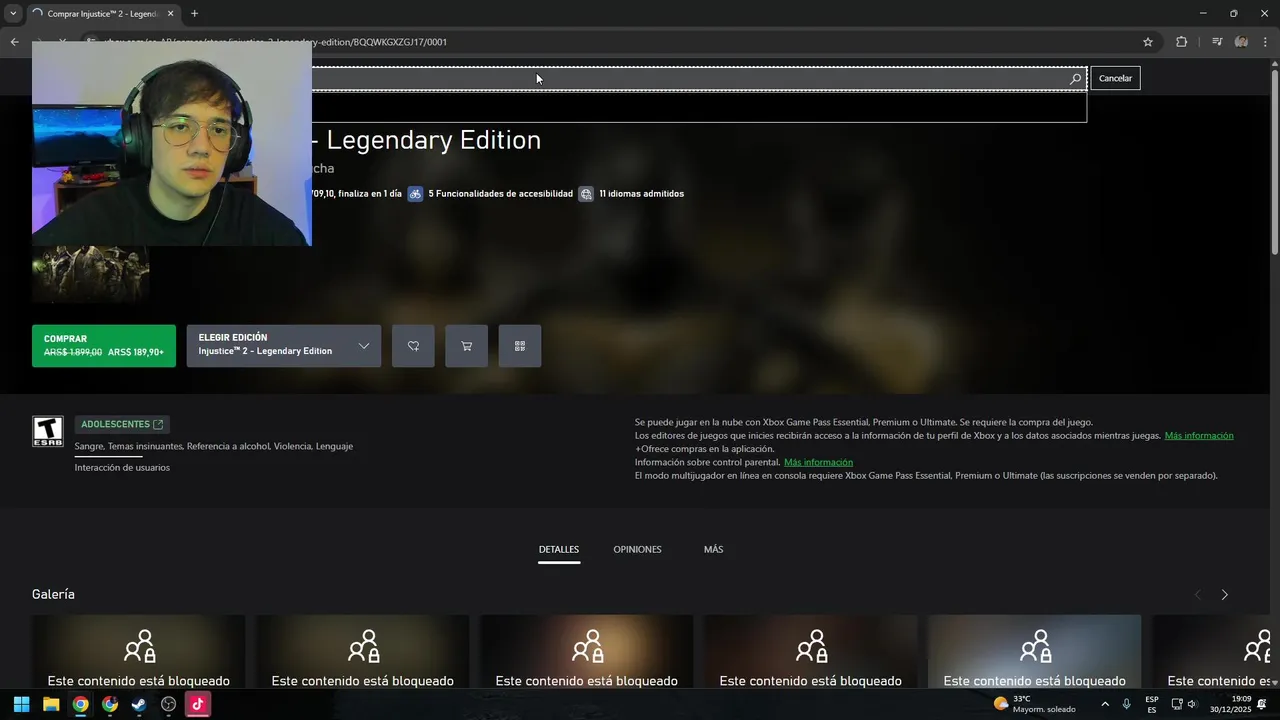Switch to the Más tab

(x=713, y=550)
